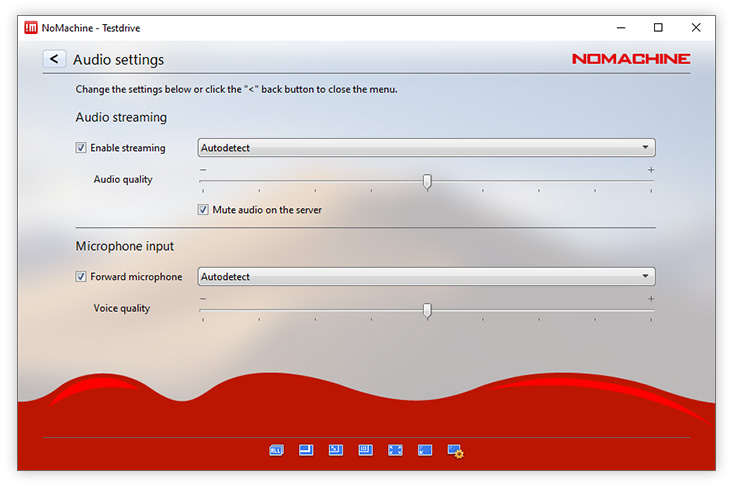
Task: Click the fit to window icon
Action: point(336,451)
